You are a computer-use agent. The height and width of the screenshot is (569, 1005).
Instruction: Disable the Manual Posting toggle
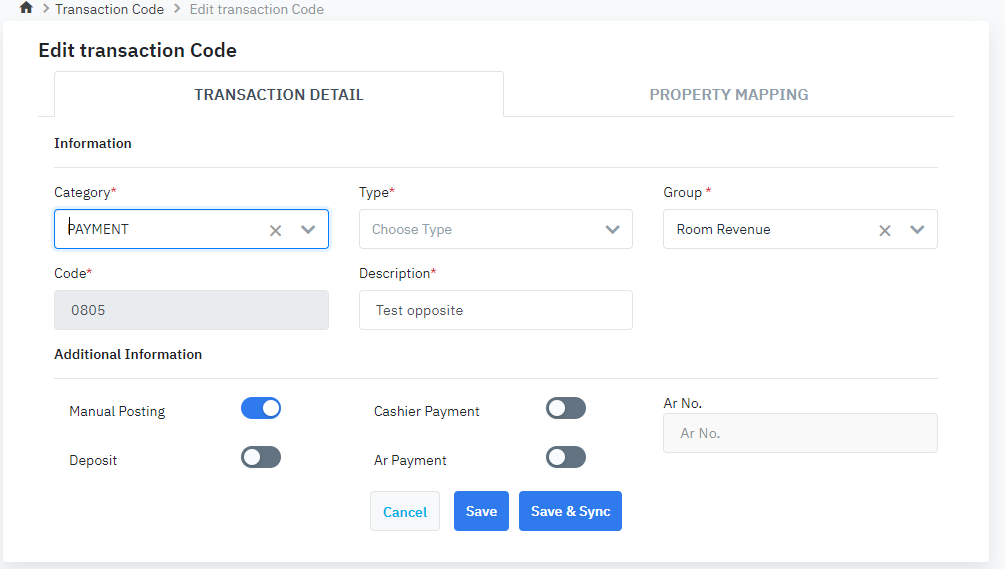point(261,408)
